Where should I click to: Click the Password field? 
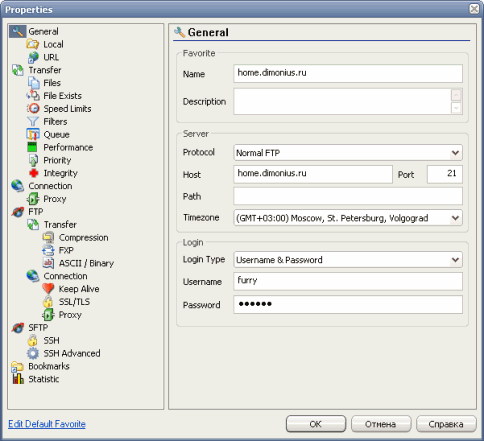(x=348, y=305)
